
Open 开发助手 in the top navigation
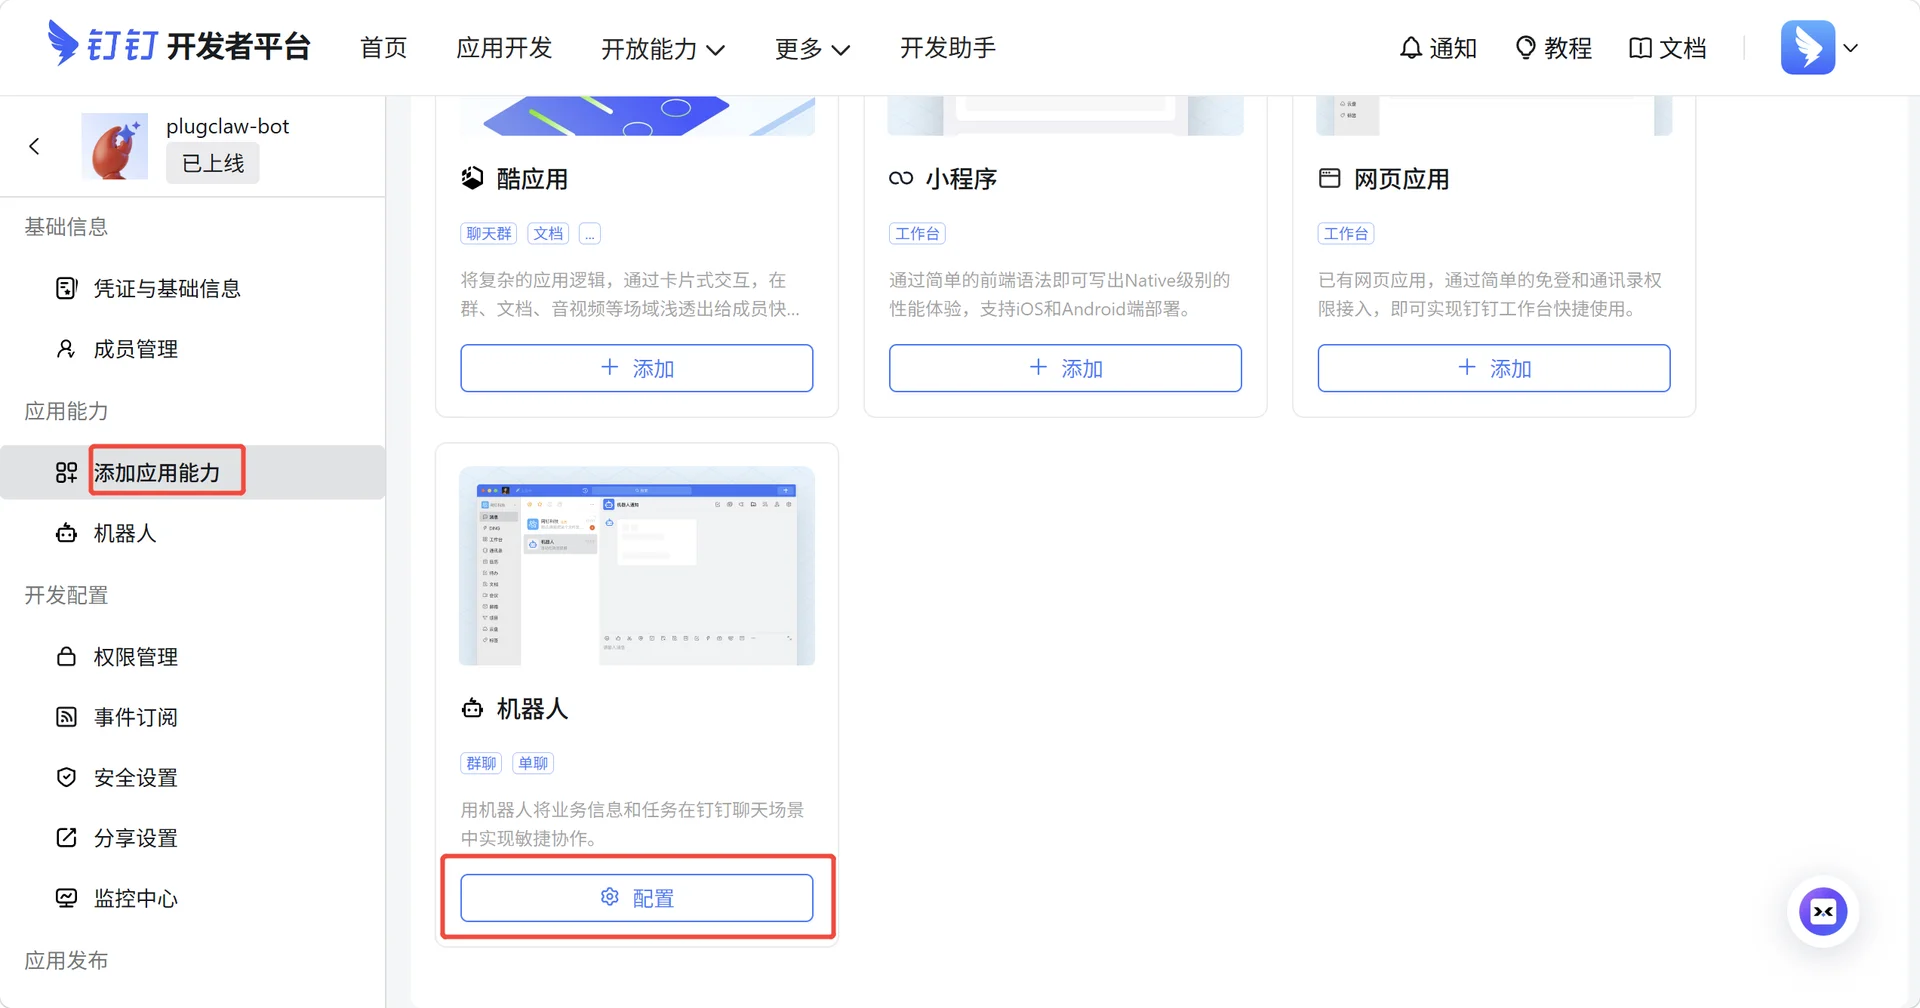click(x=948, y=48)
